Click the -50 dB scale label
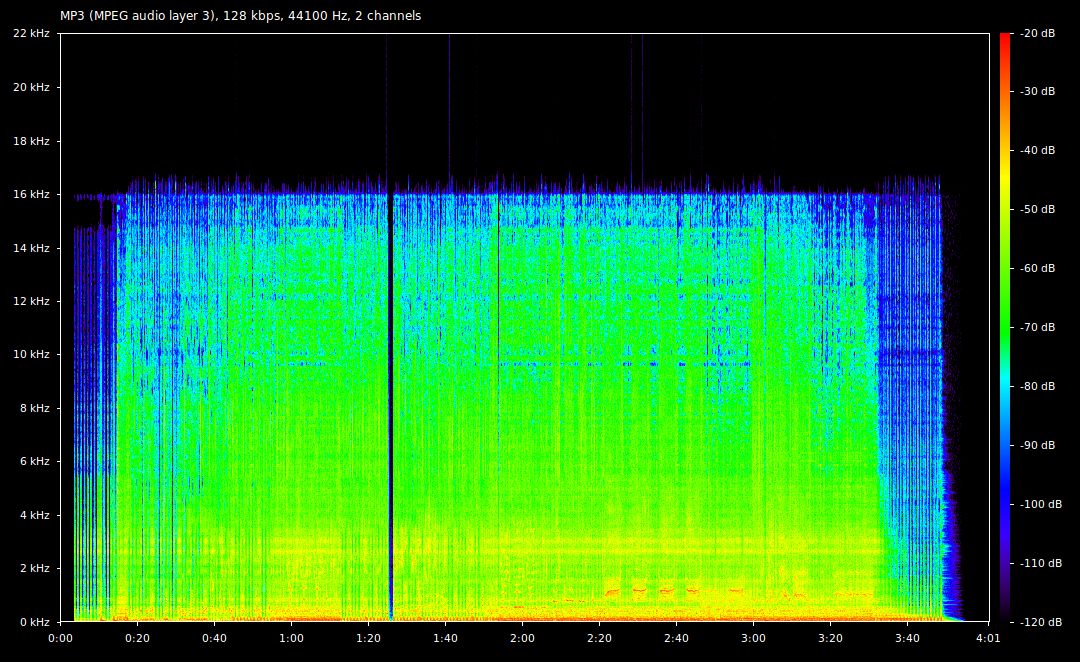Screen dimensions: 1080x662 click(1037, 209)
